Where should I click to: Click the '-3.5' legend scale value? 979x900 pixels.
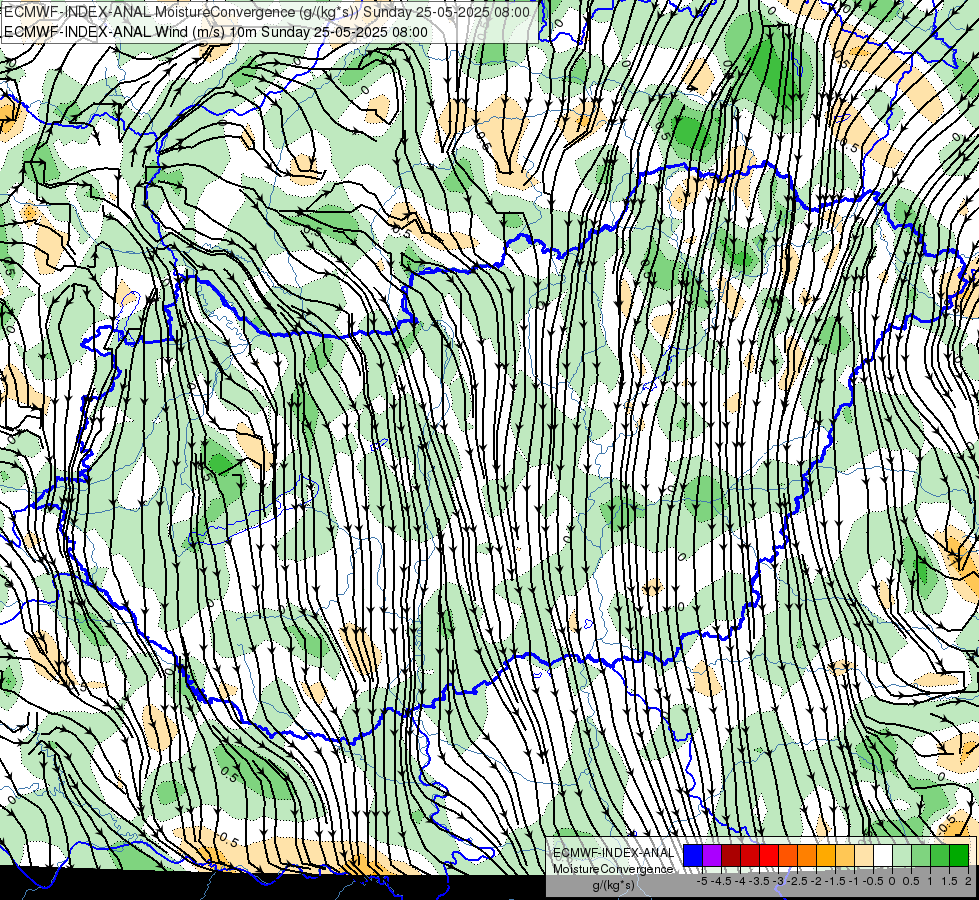click(759, 881)
